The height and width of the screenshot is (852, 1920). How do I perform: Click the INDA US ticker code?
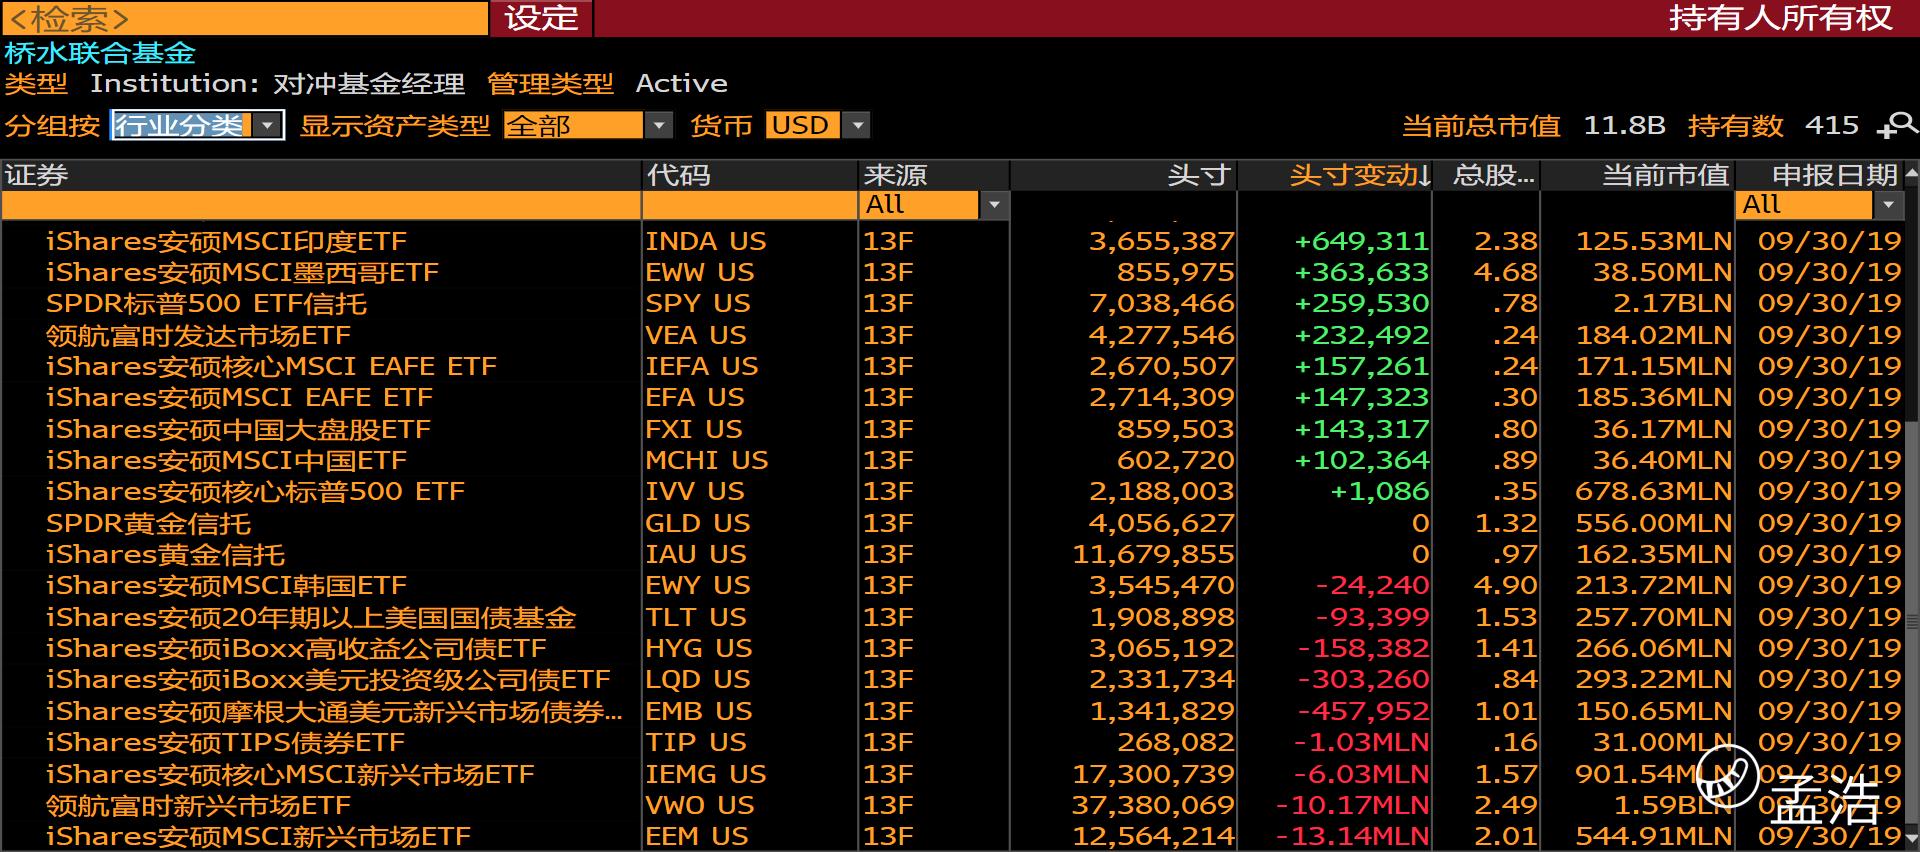point(706,241)
